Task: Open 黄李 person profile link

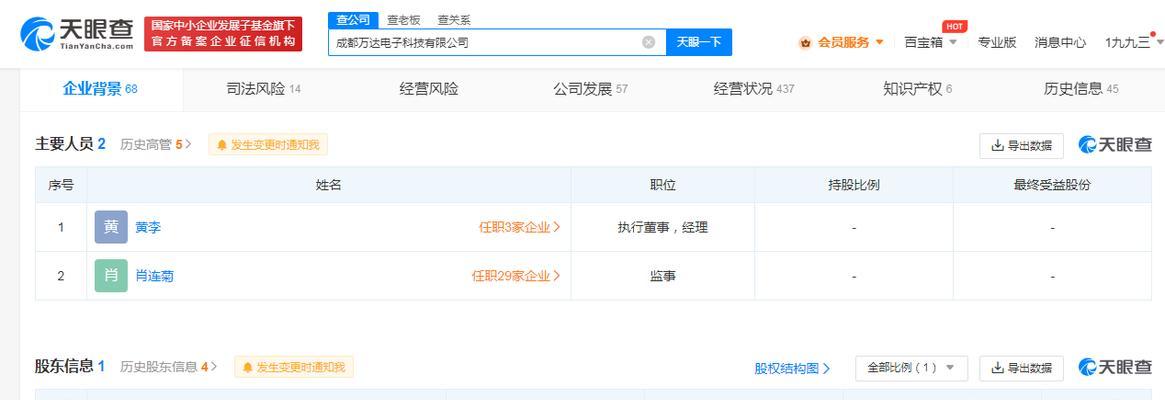Action: point(148,228)
